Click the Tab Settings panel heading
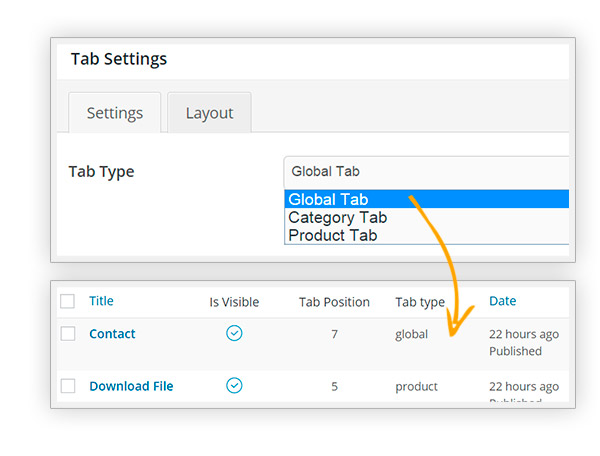Screen dimensions: 600x456 point(119,59)
